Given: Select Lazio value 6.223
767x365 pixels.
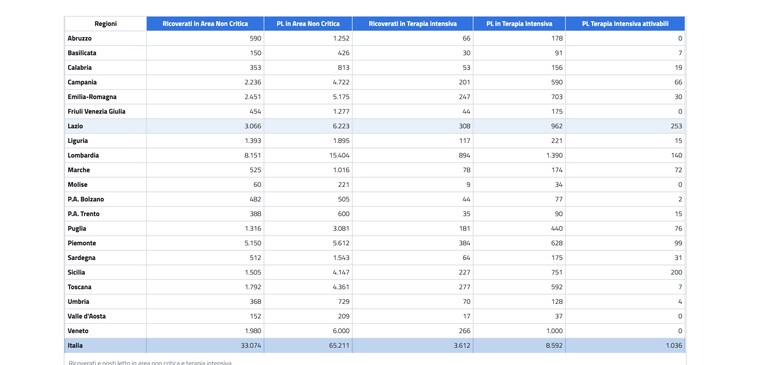Looking at the screenshot, I should click(x=341, y=126).
